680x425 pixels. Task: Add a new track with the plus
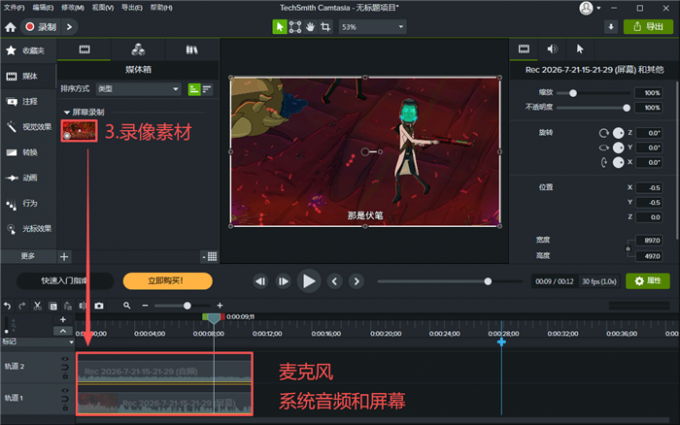point(63,320)
